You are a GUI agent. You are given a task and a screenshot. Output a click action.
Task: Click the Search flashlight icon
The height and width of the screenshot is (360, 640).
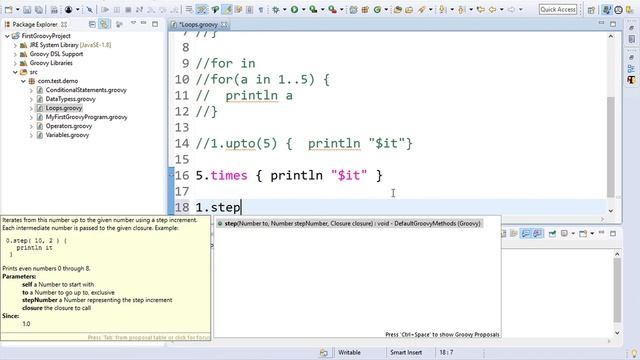(x=422, y=9)
